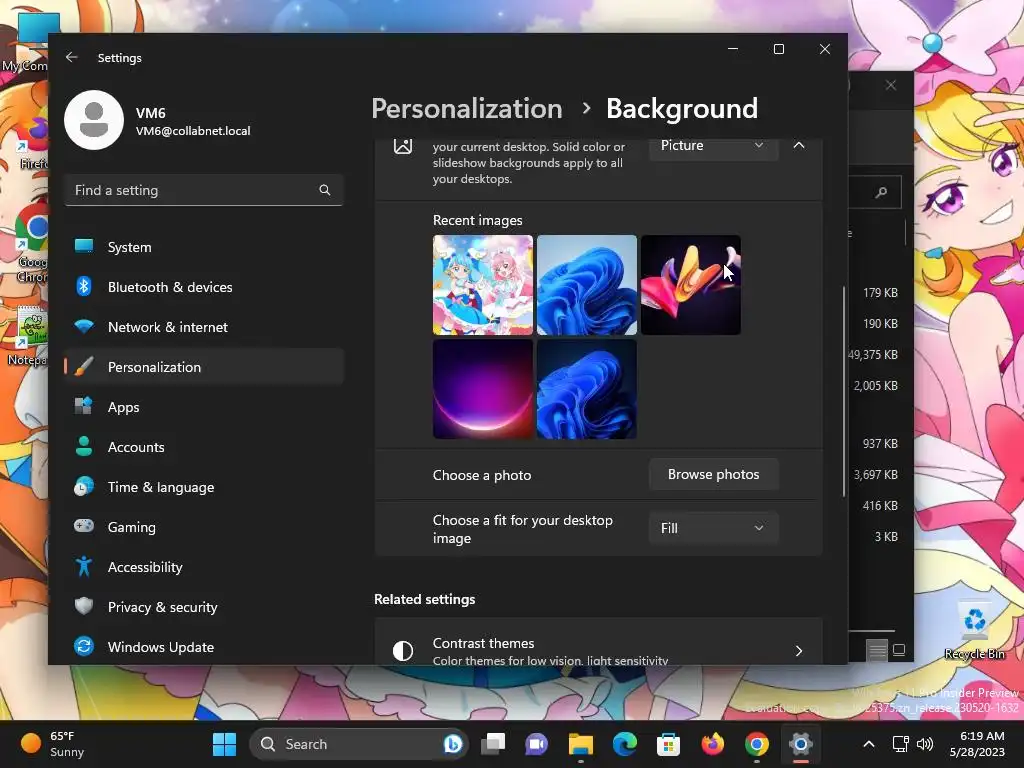This screenshot has height=768, width=1024.
Task: Open Bing chat icon in taskbar search
Action: click(452, 744)
